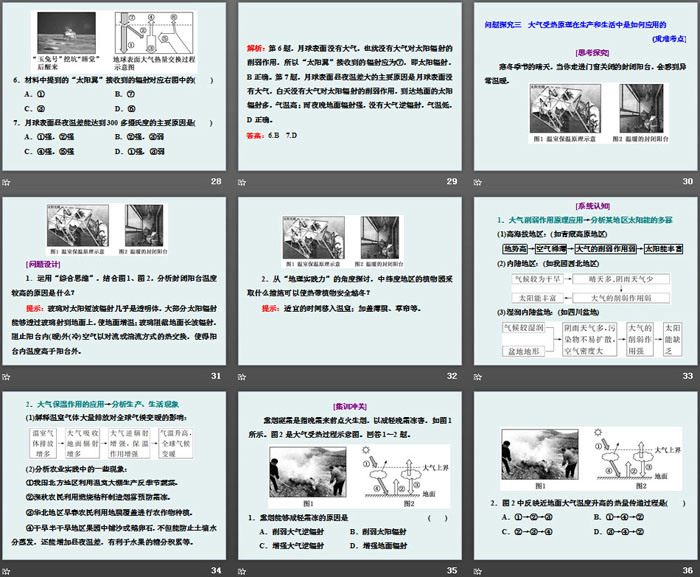
Task: Click the animation star icon under slide 29
Action: point(243,182)
